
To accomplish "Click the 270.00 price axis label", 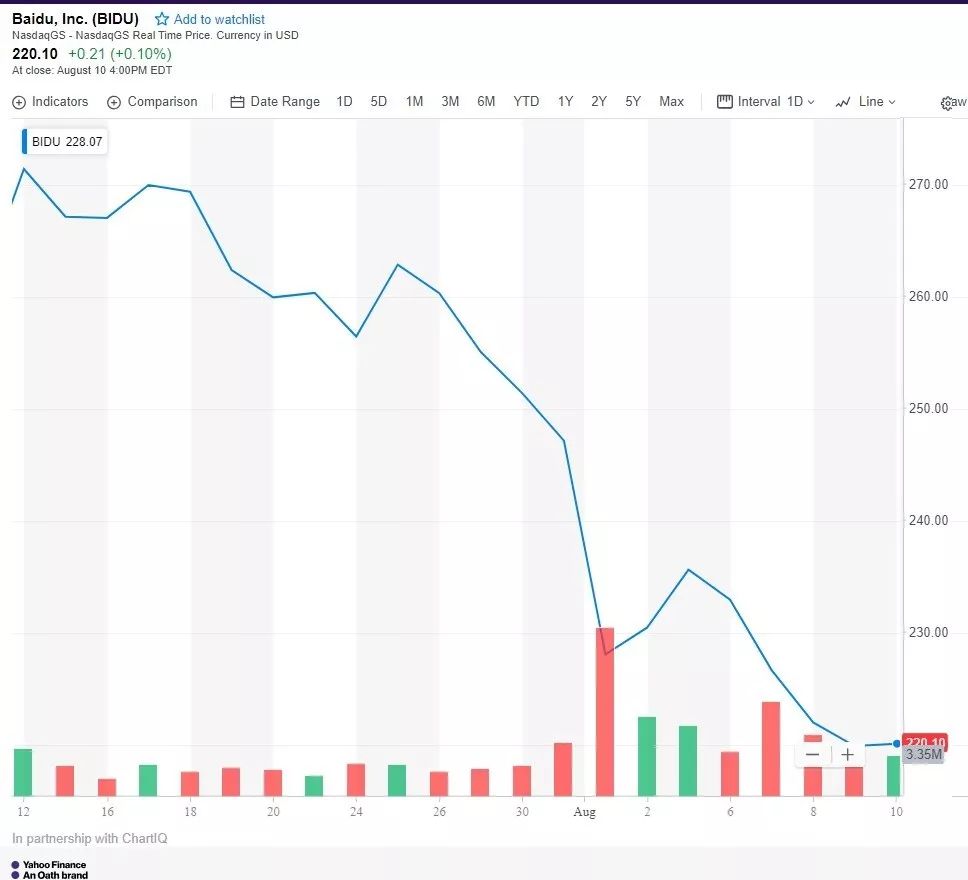I will pos(928,184).
